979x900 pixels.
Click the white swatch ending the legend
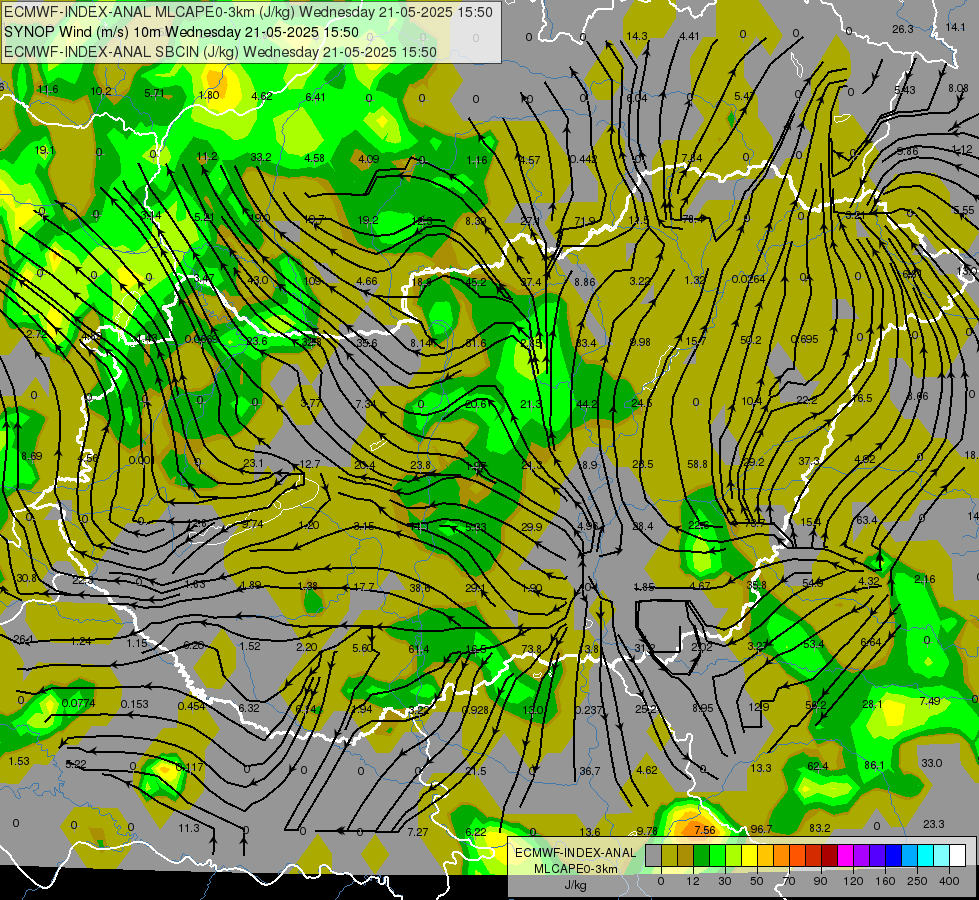[957, 856]
